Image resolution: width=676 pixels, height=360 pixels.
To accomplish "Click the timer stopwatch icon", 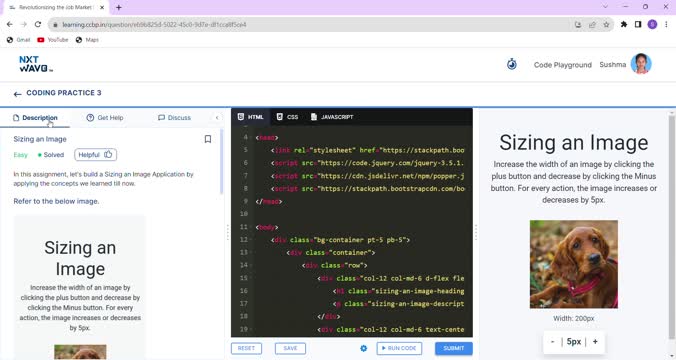I will click(512, 64).
